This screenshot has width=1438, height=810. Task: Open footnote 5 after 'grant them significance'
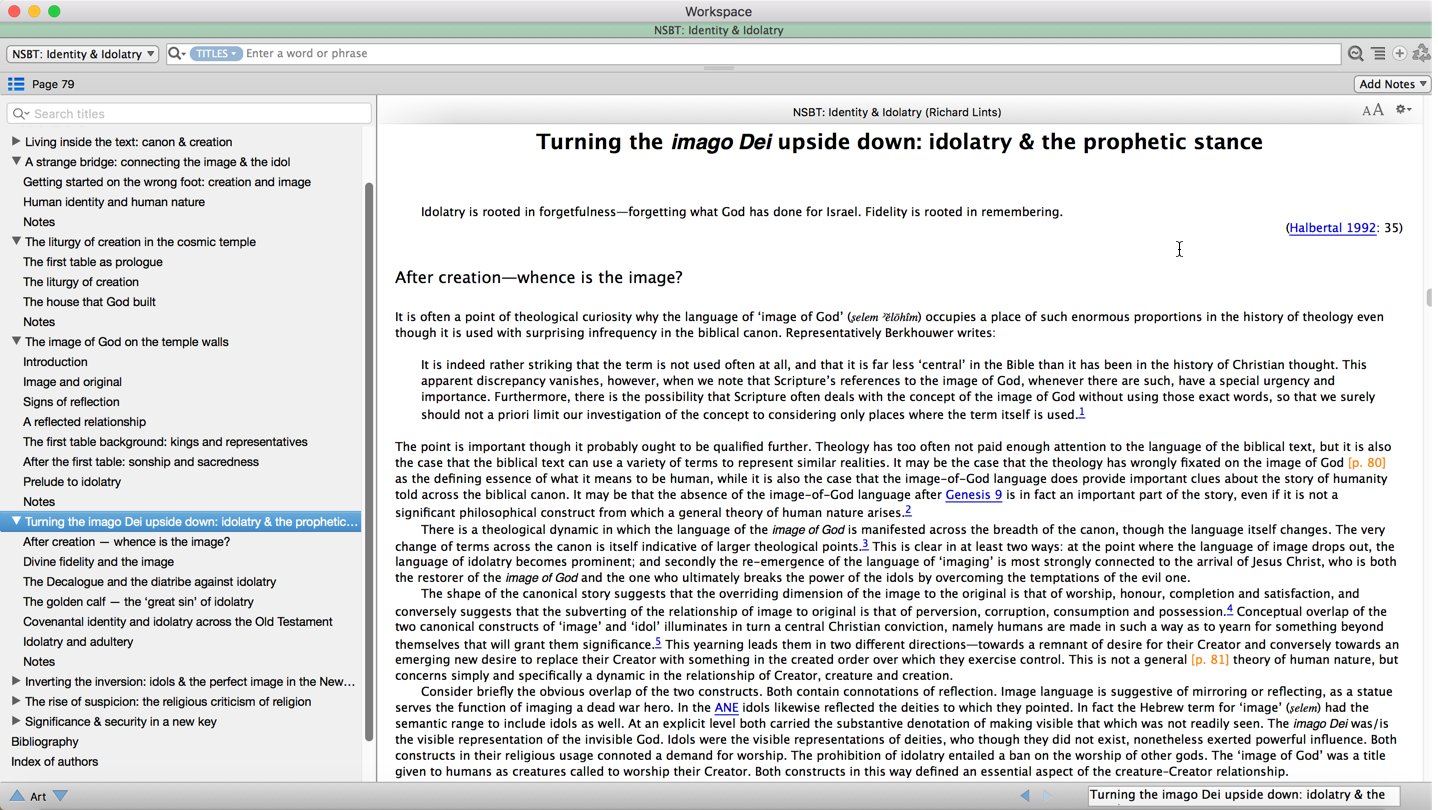(658, 642)
